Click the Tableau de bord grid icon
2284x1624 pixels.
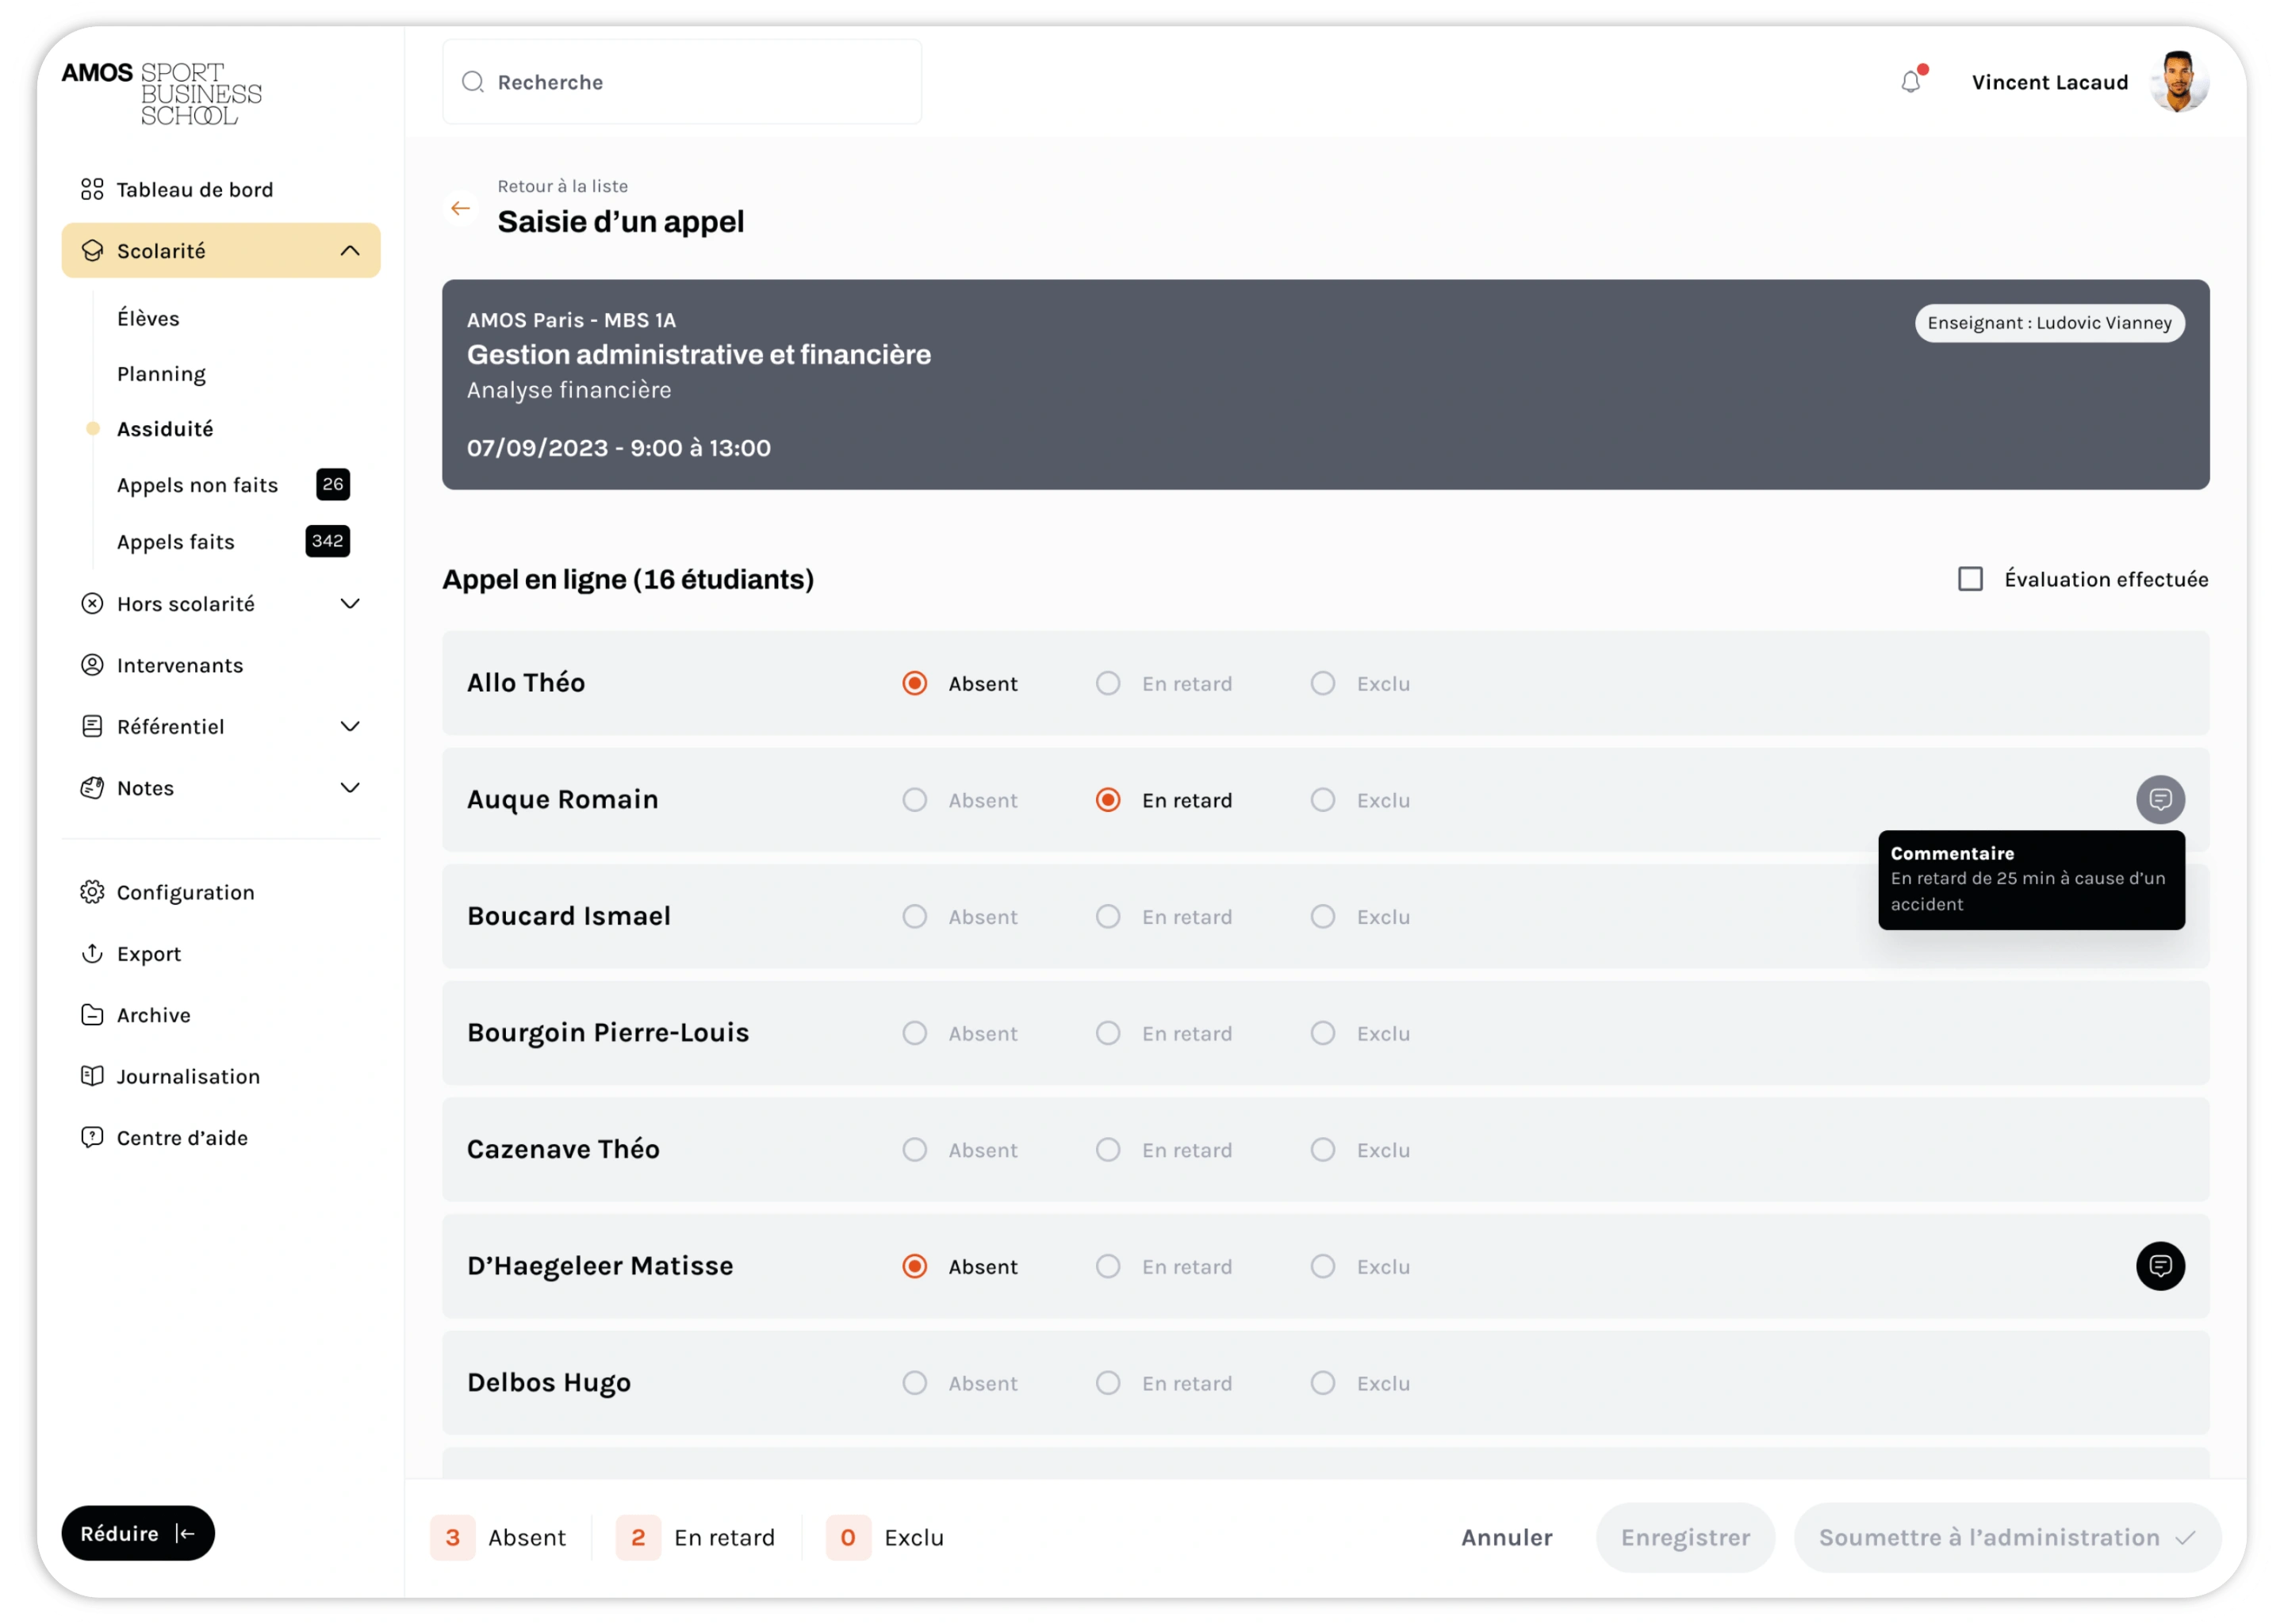pyautogui.click(x=92, y=189)
